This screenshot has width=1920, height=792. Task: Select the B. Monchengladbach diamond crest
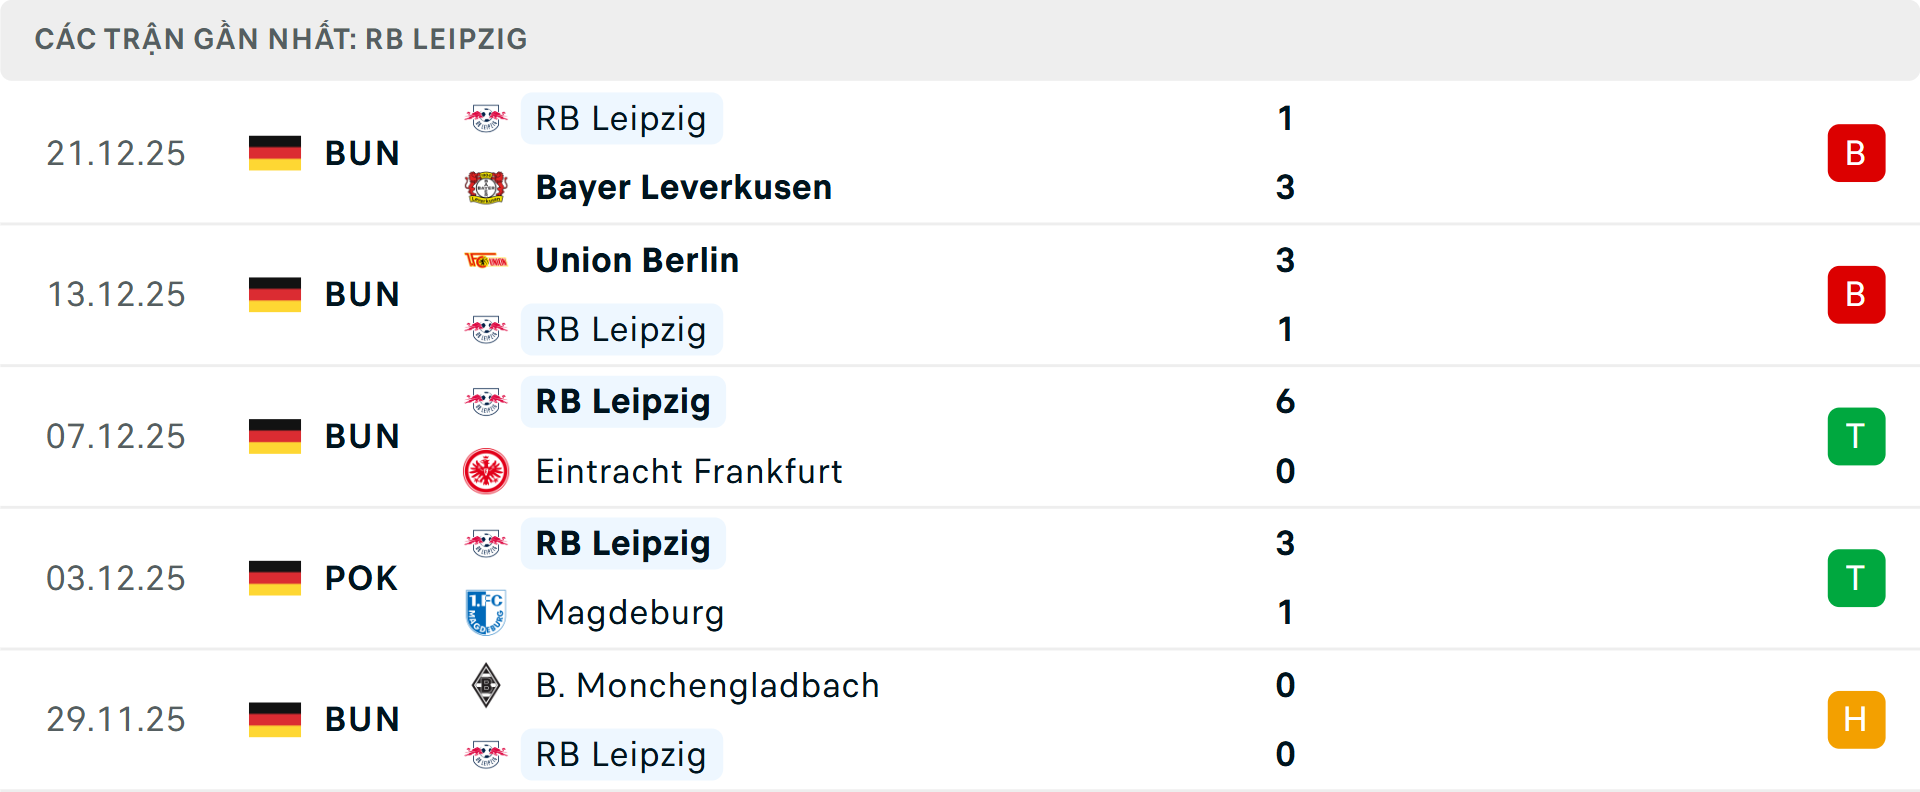tap(487, 686)
